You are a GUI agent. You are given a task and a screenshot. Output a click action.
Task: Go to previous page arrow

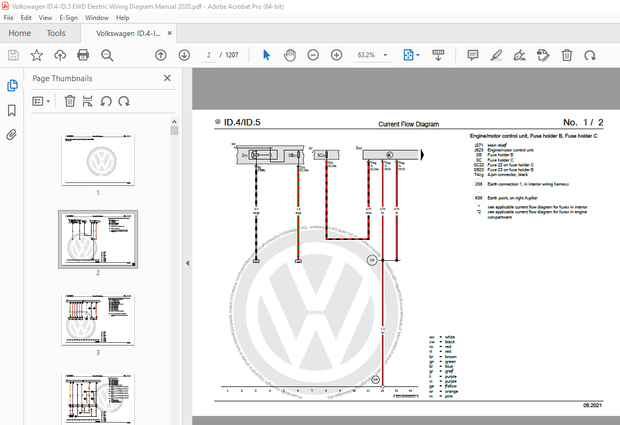161,55
